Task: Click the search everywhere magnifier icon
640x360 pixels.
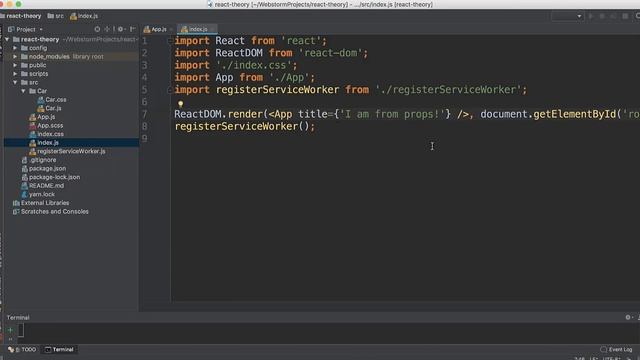Action: pos(637,16)
